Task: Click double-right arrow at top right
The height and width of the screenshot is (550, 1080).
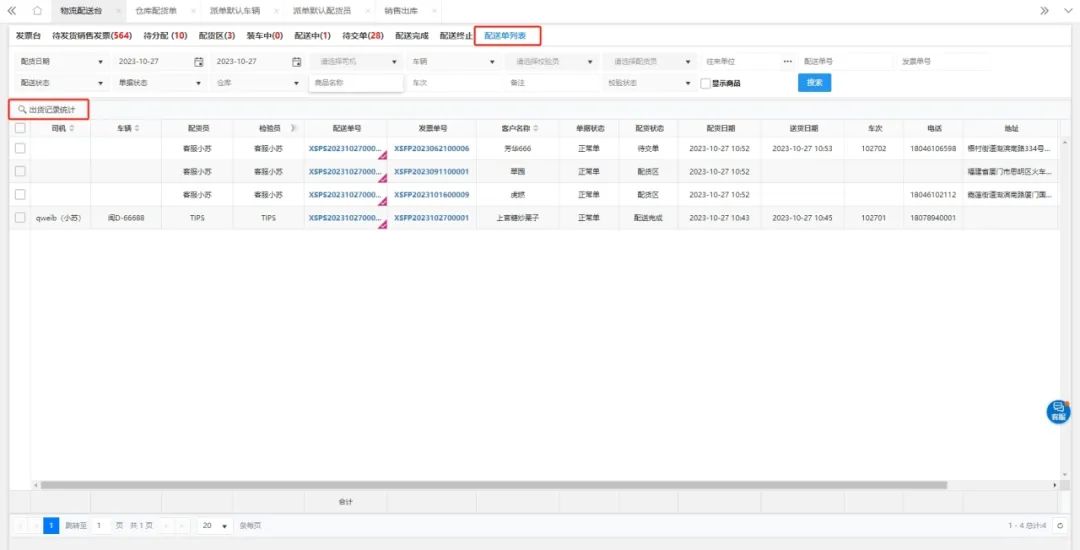Action: [x=1044, y=10]
